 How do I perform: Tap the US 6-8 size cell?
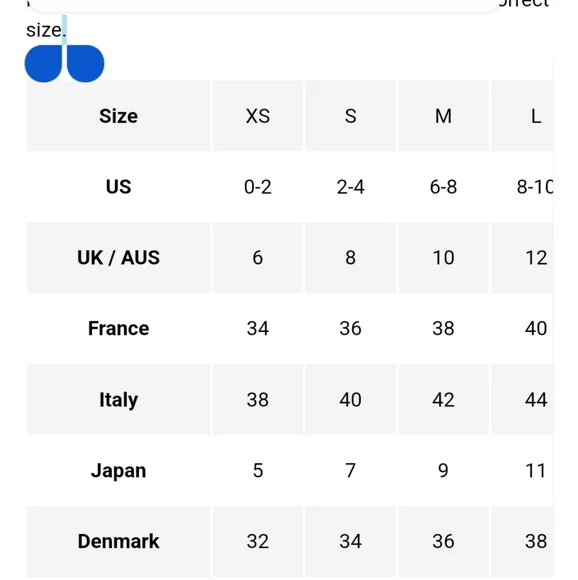(x=443, y=187)
